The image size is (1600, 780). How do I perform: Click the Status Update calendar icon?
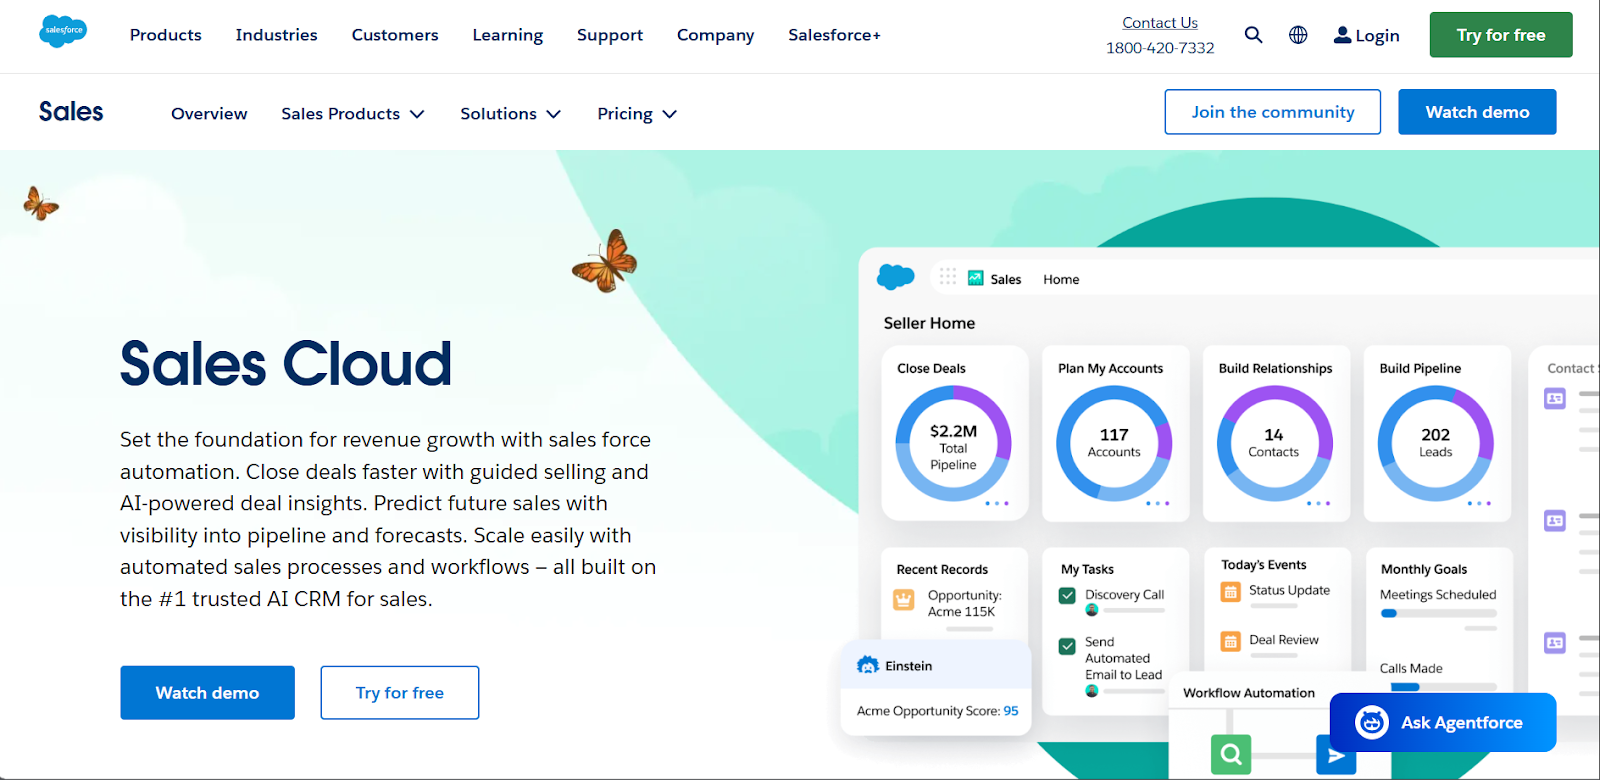click(1231, 592)
